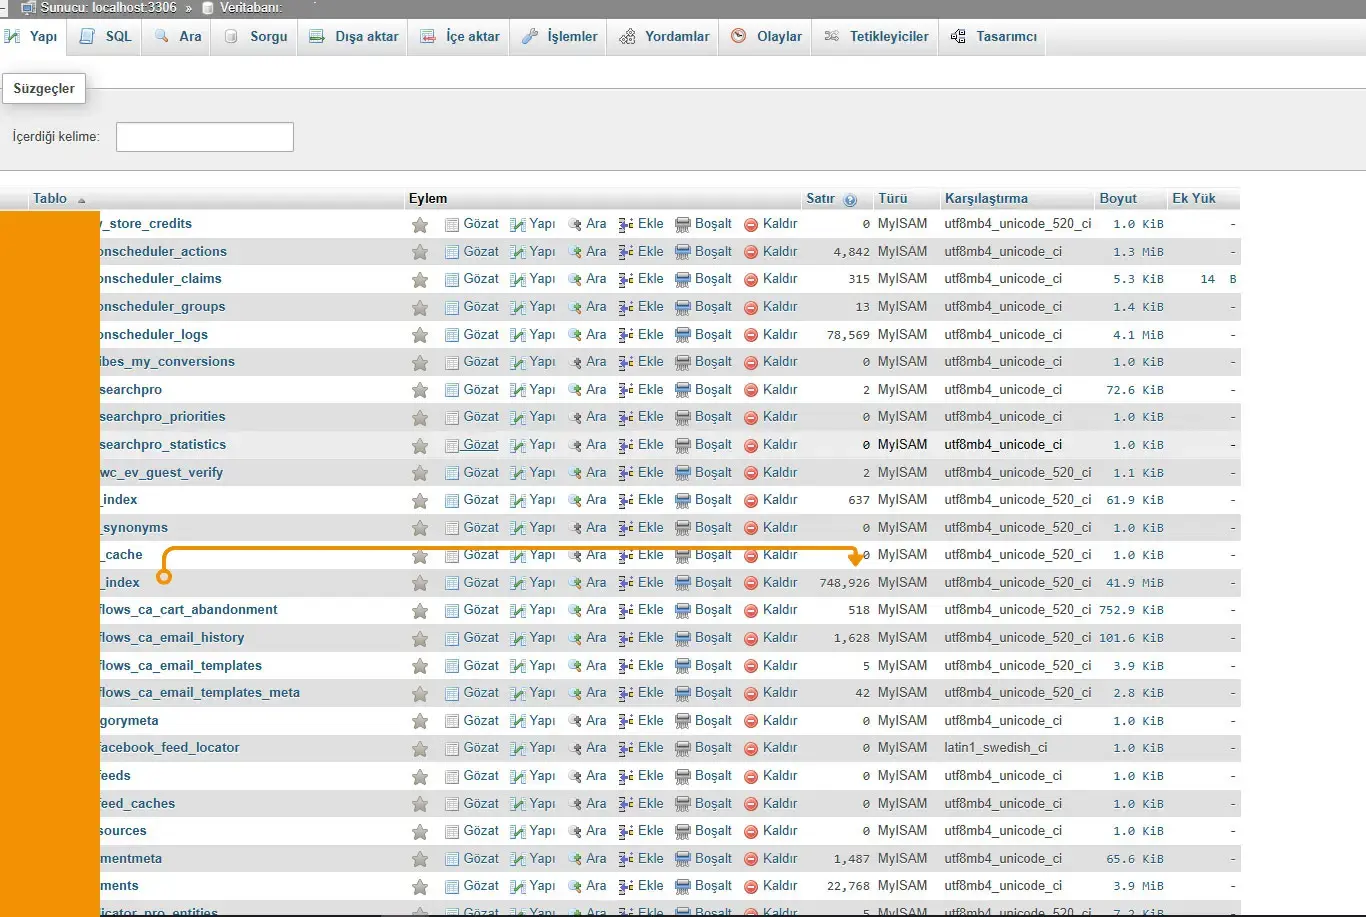Select the 748,926 row count value
Screen dimensions: 1366x917
click(x=844, y=583)
